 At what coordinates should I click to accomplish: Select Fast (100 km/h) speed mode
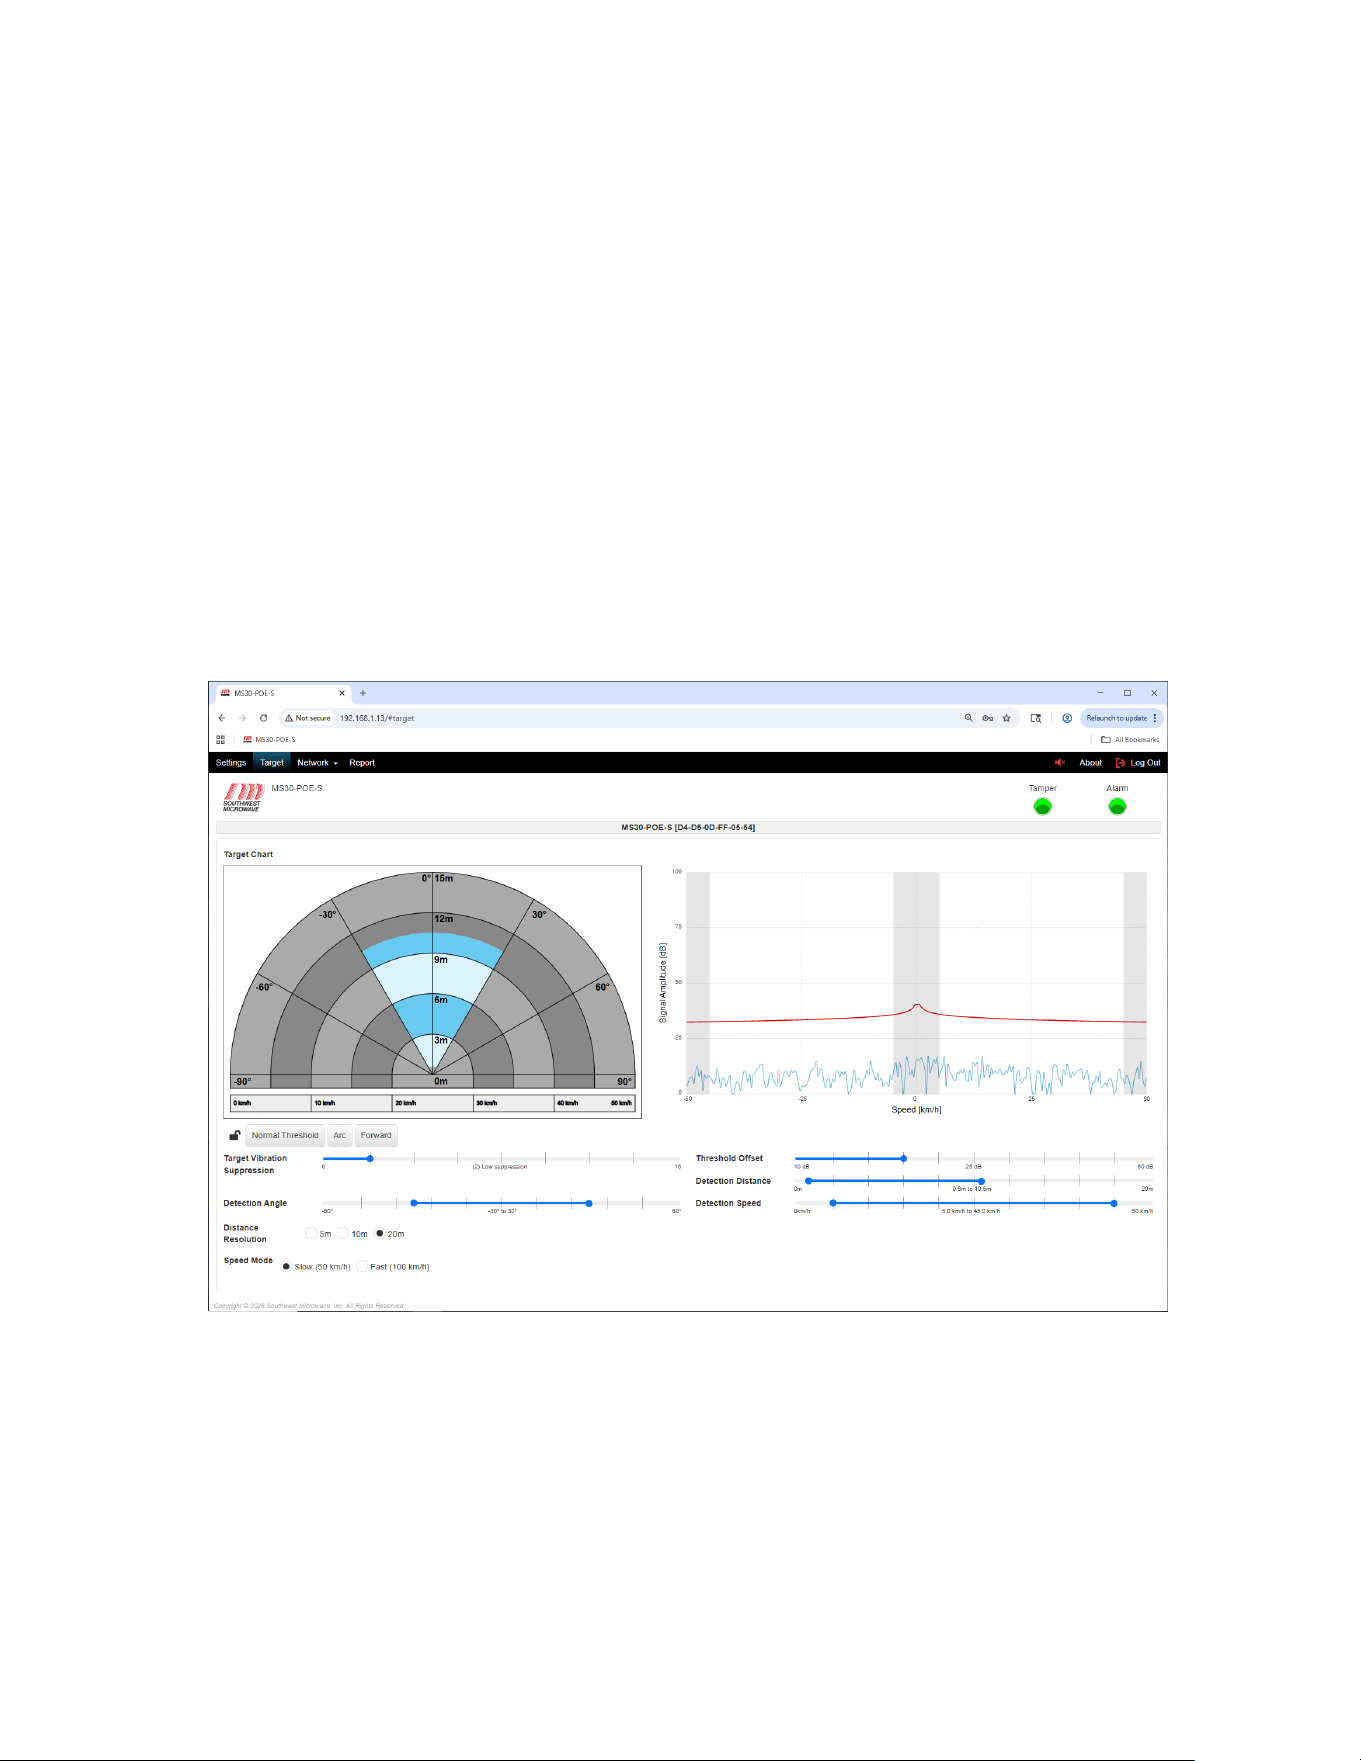(362, 1267)
